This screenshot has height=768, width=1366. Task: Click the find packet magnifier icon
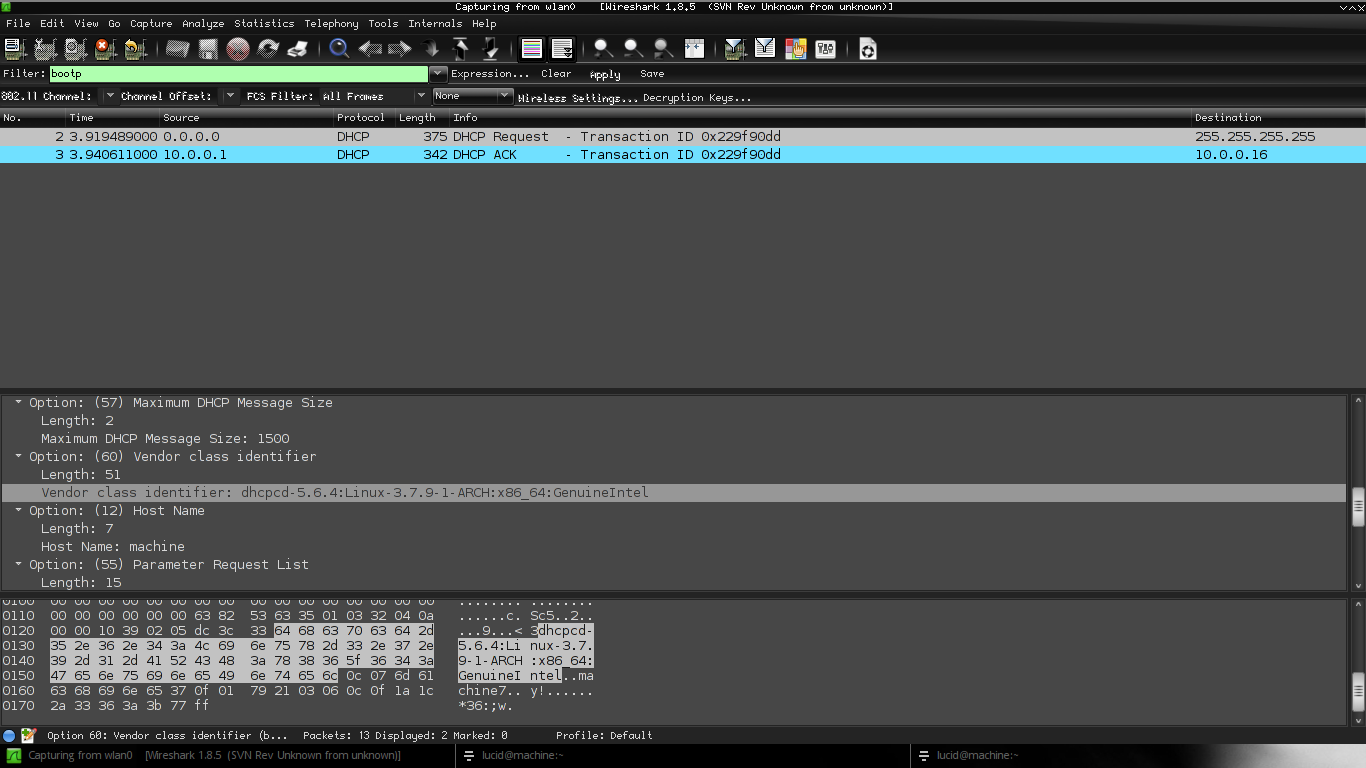click(339, 48)
